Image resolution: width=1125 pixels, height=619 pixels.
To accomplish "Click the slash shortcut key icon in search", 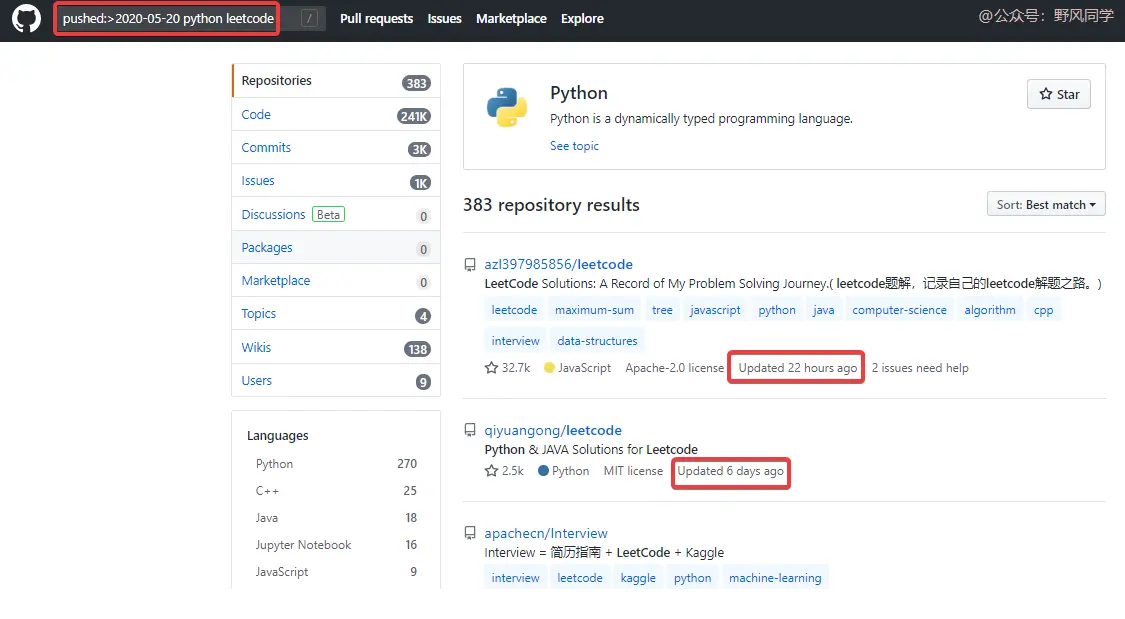I will coord(309,19).
